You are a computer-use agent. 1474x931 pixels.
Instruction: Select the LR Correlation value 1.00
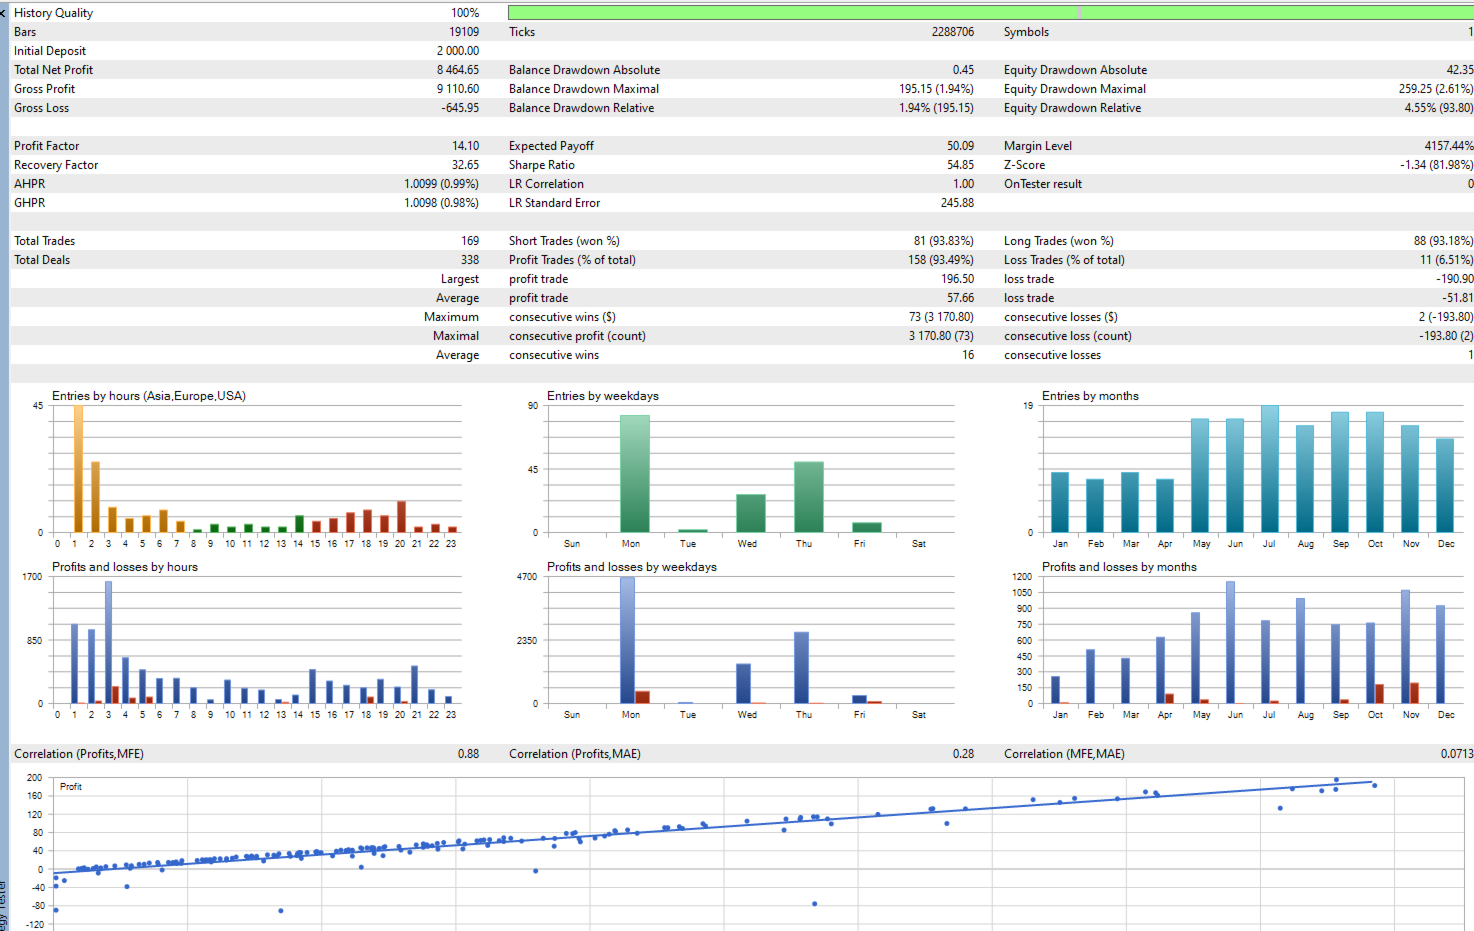[964, 184]
